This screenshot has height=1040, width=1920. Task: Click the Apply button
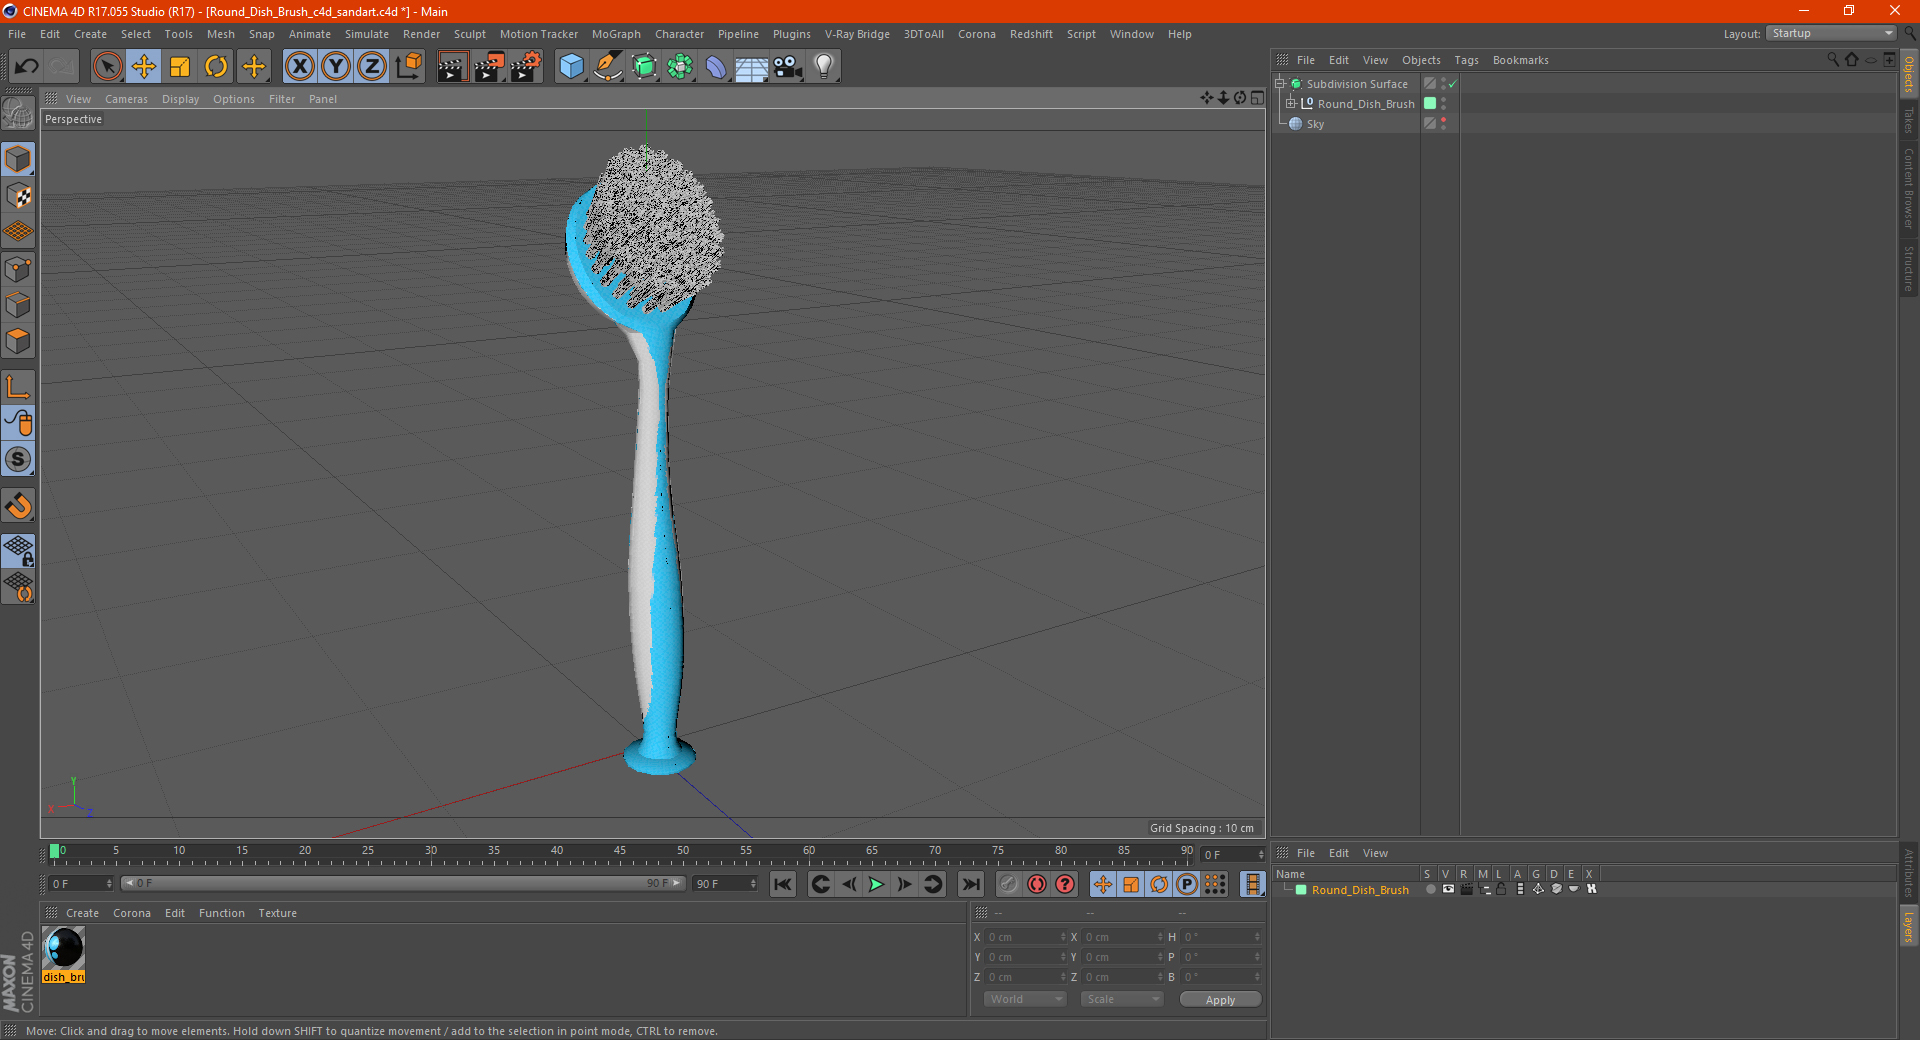pos(1220,1000)
